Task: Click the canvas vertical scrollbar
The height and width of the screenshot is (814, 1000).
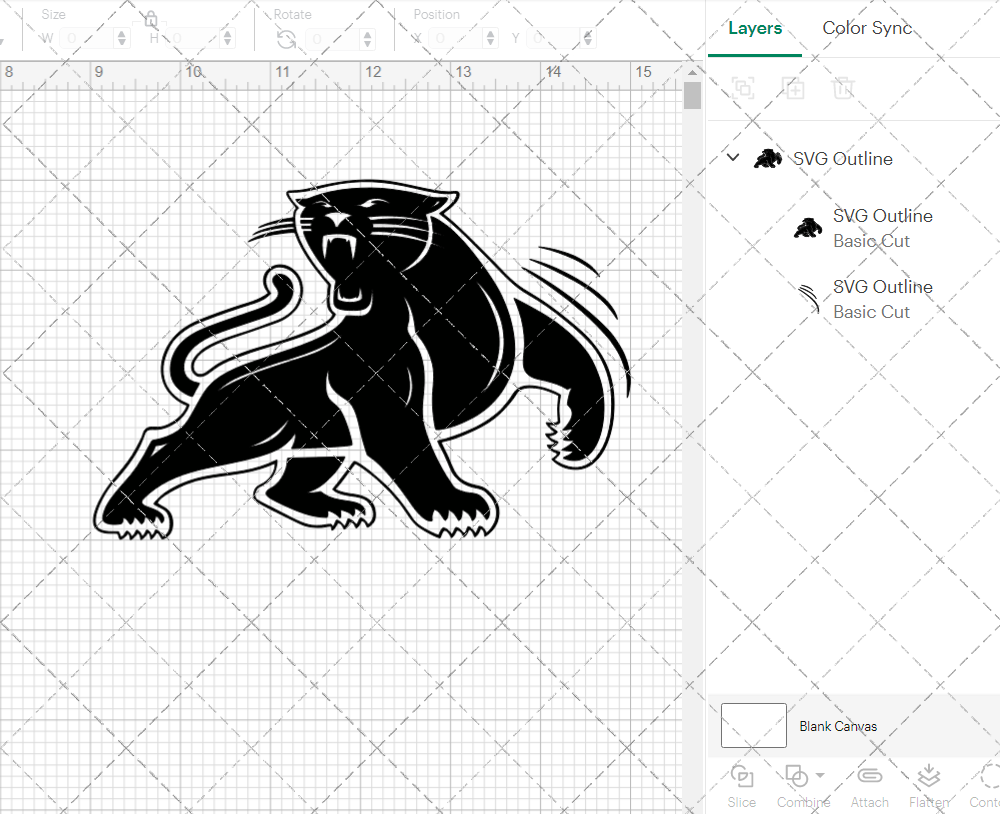Action: point(691,95)
